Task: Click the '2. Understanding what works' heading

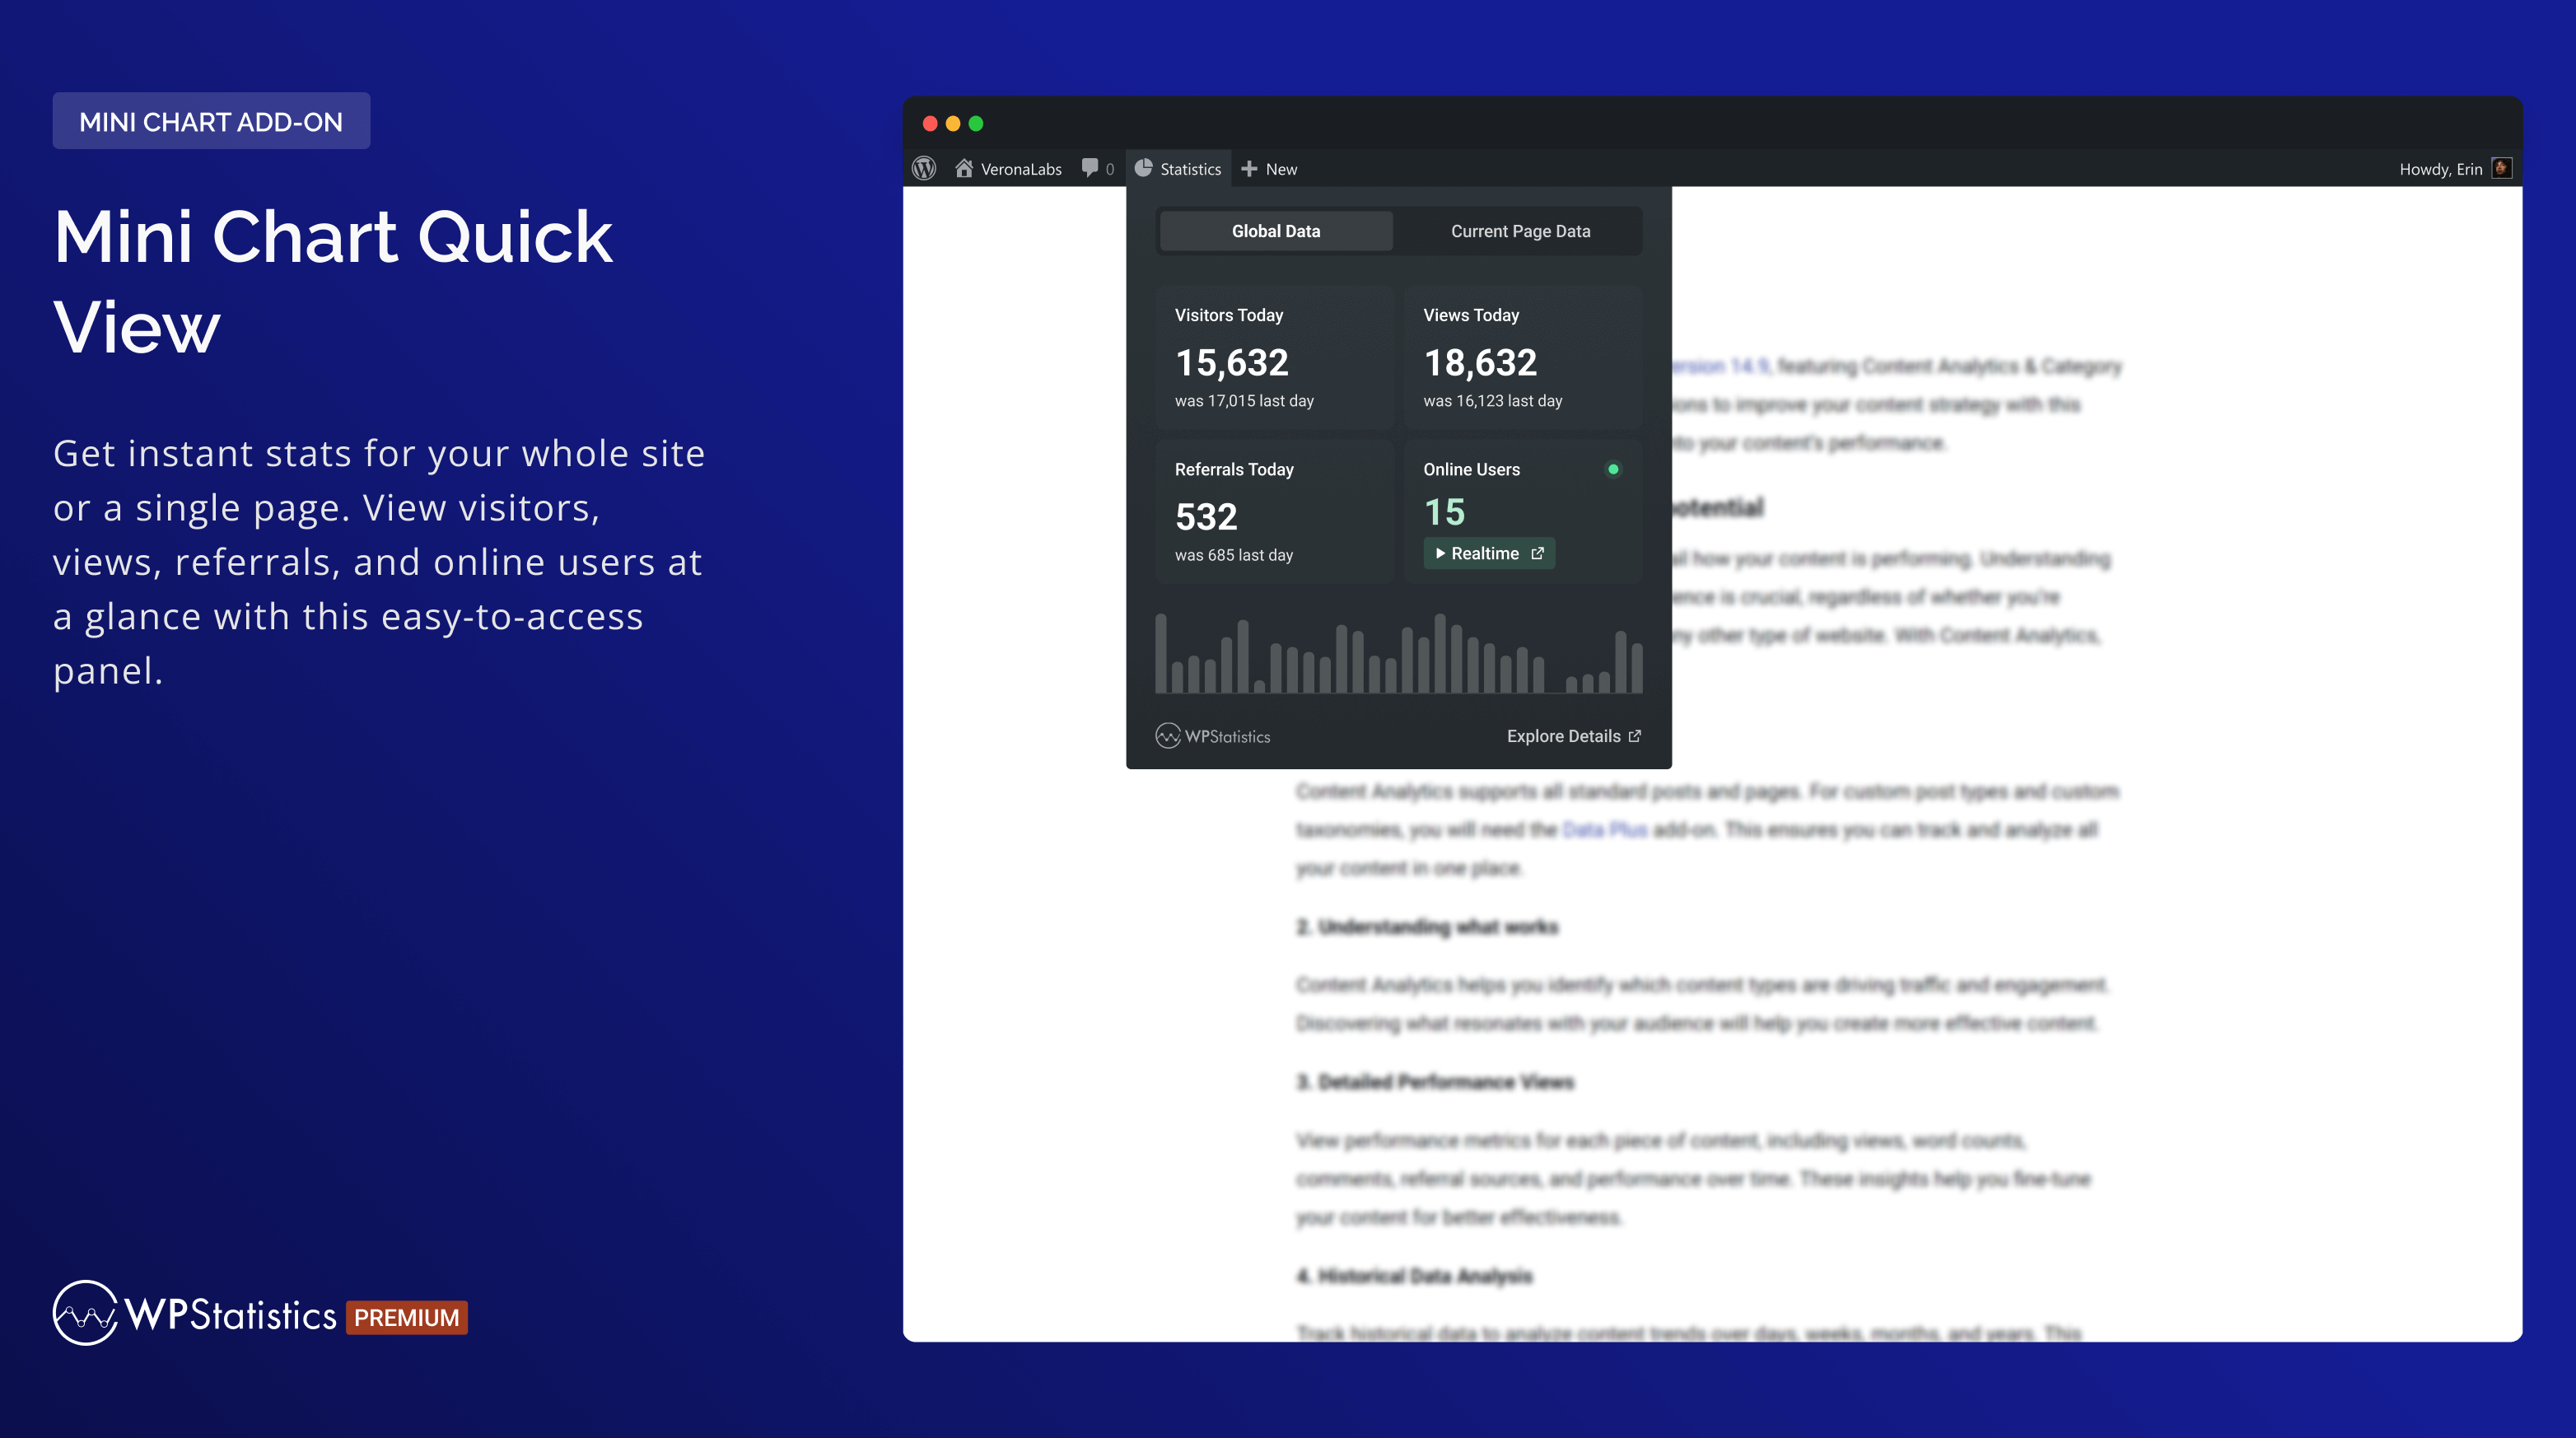Action: 1427,927
